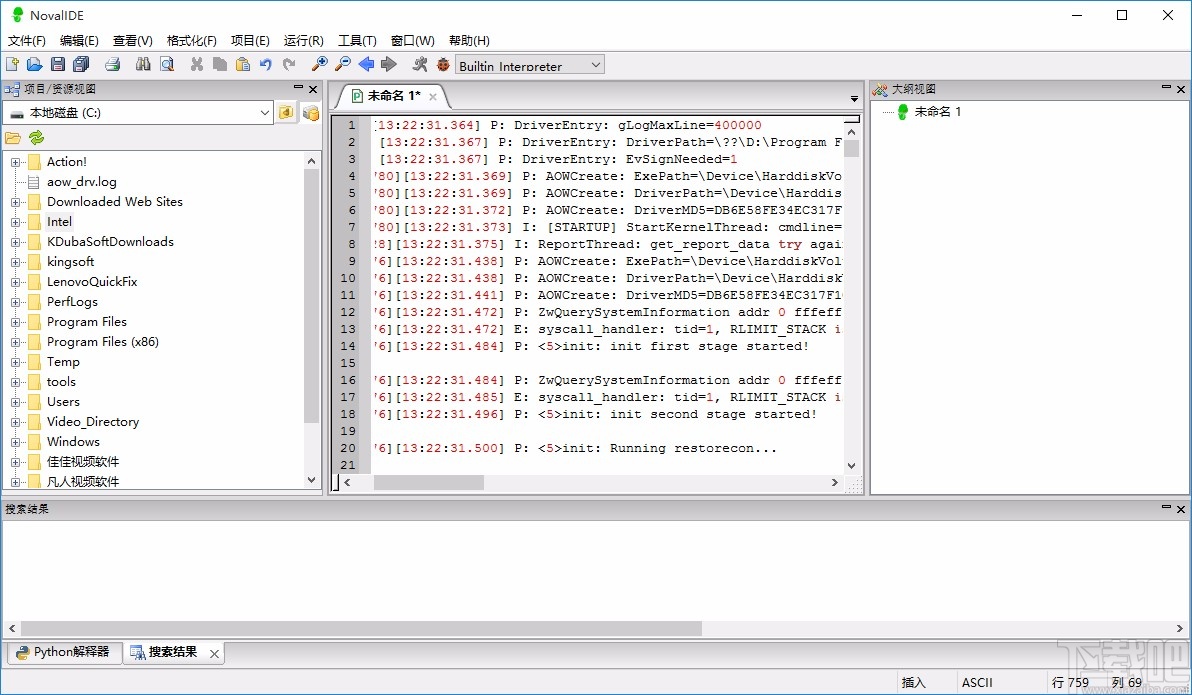Click the Save file toolbar icon
1192x695 pixels.
(58, 65)
